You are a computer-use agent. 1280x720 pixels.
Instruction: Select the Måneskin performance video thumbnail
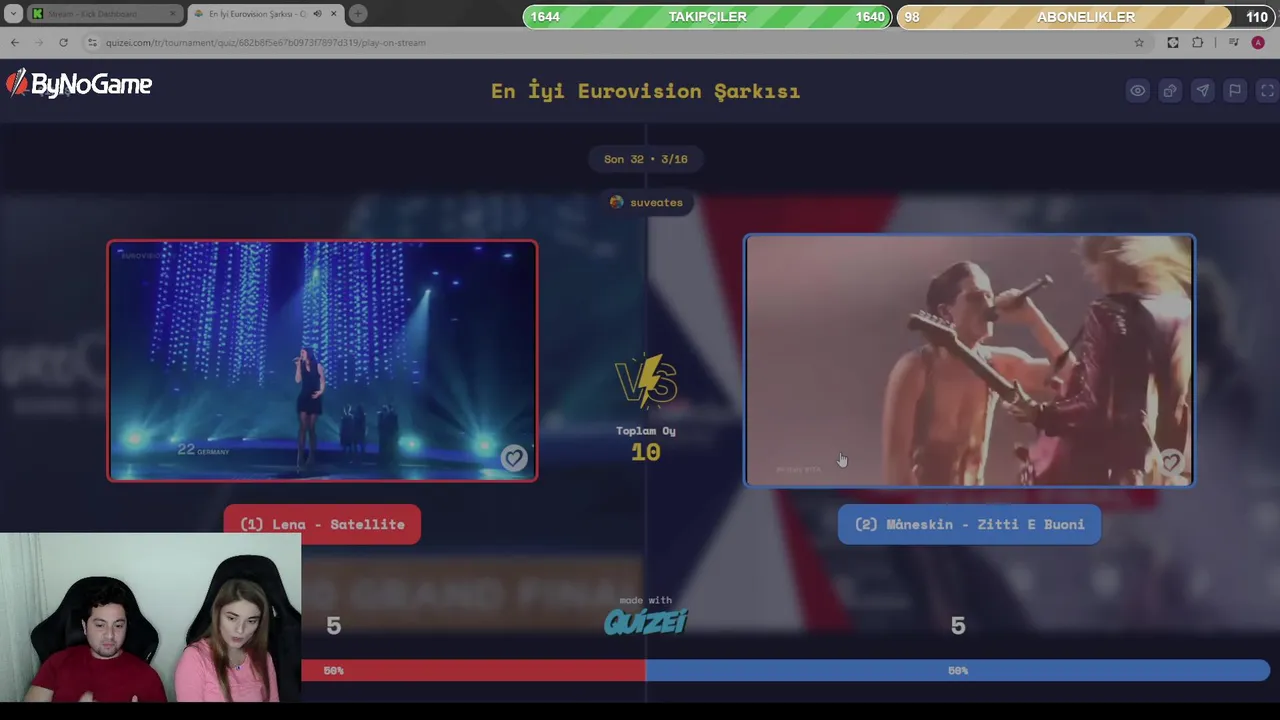pos(969,361)
